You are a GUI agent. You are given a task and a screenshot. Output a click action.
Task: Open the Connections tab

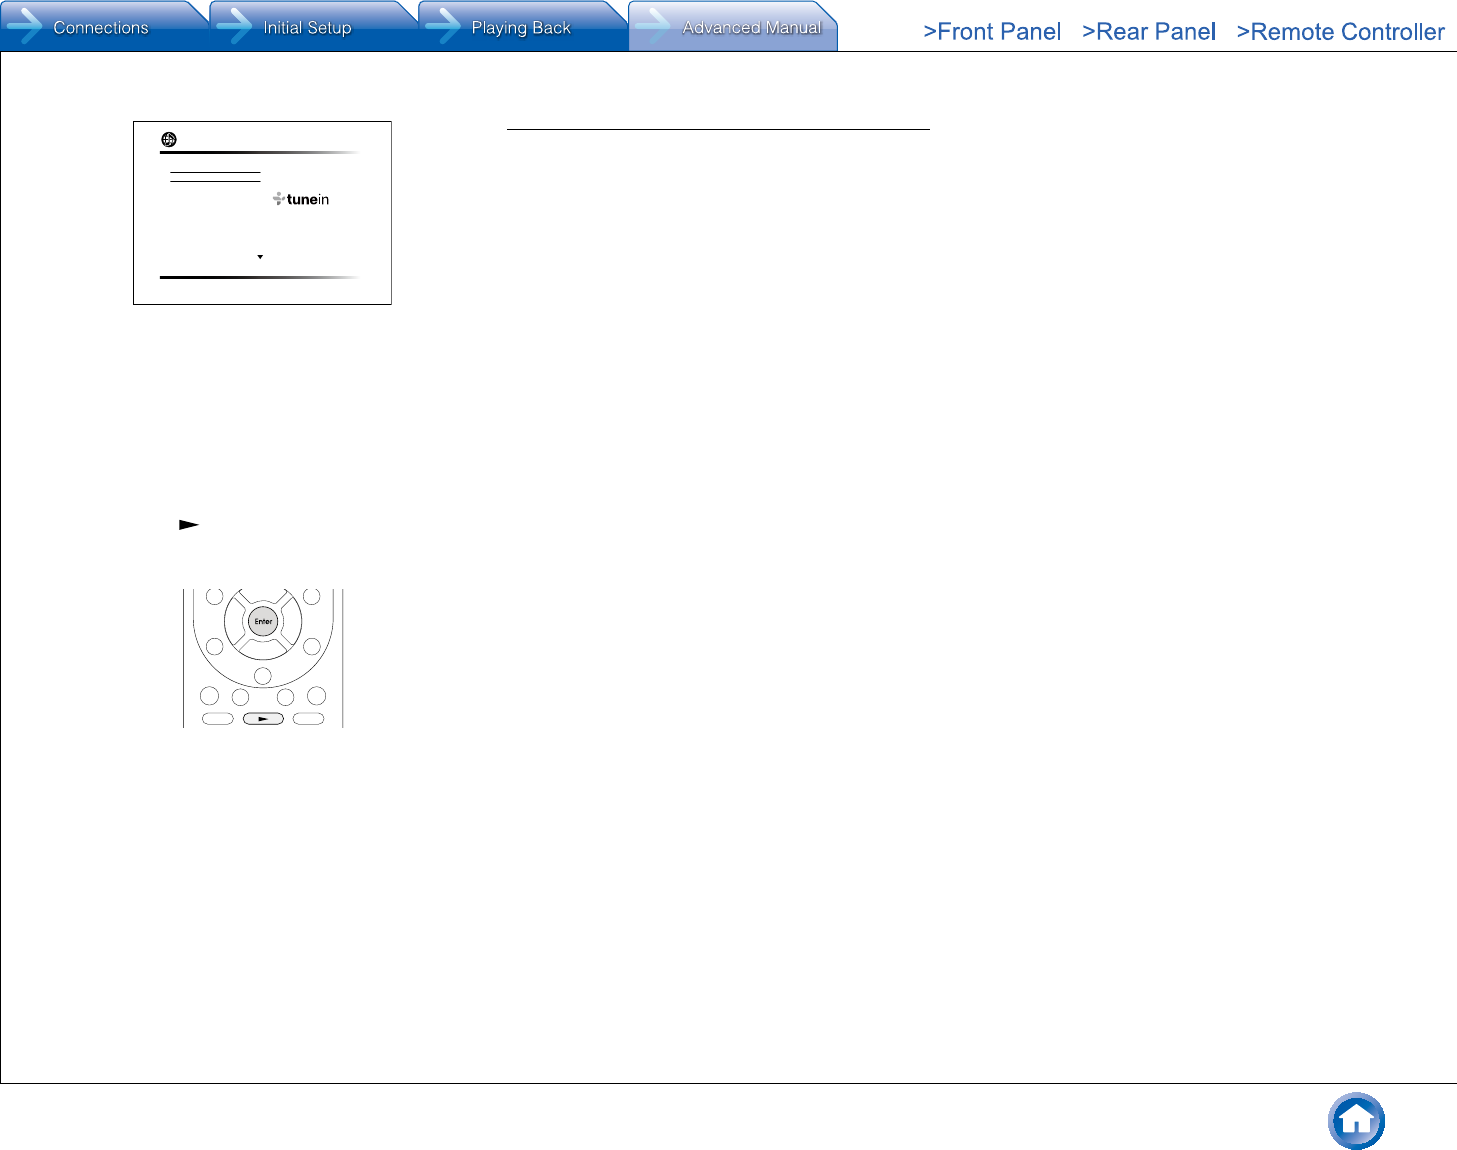[104, 27]
